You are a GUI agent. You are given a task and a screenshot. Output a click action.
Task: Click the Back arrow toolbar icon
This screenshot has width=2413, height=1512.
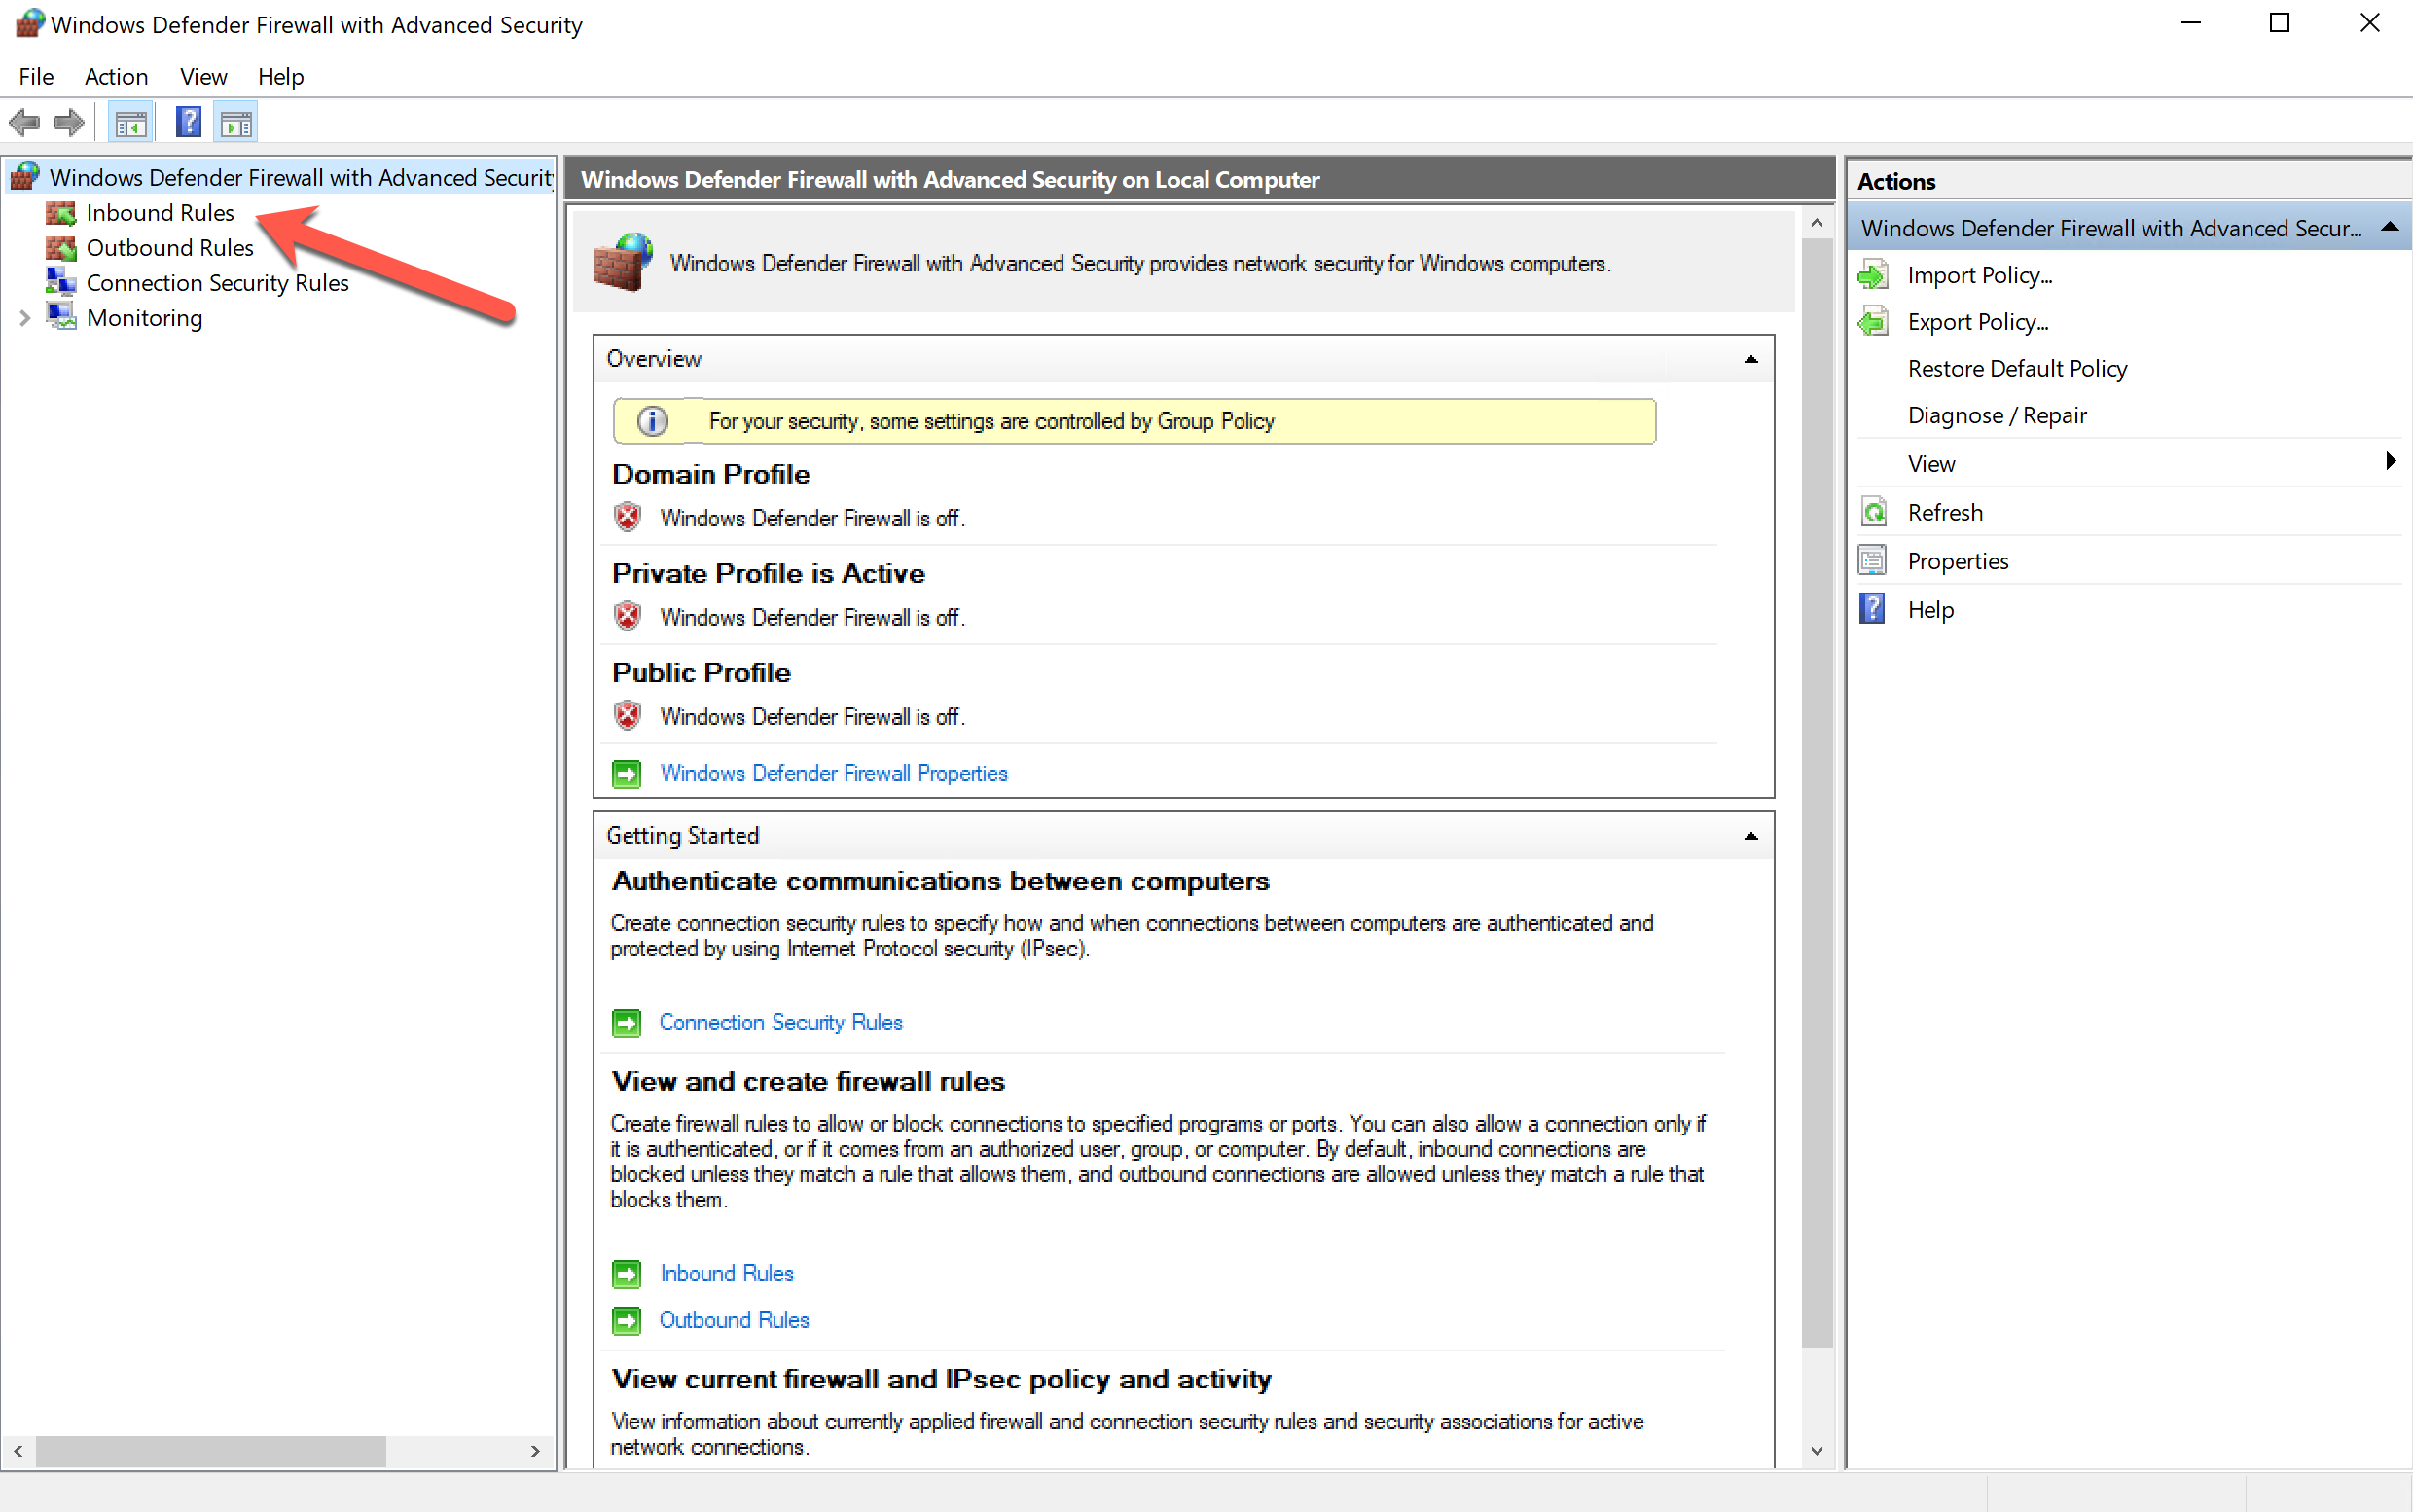24,123
